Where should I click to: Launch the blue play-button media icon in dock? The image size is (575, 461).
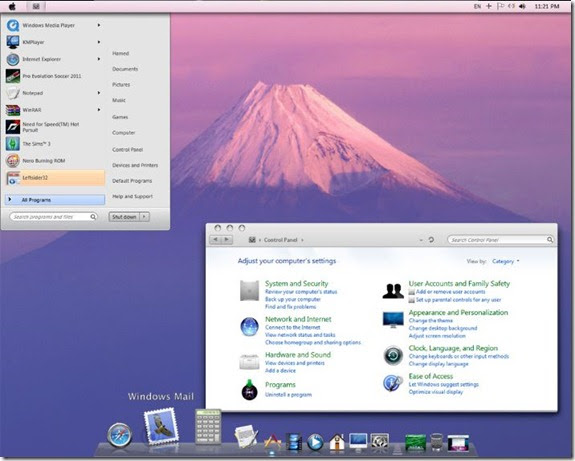click(x=315, y=442)
